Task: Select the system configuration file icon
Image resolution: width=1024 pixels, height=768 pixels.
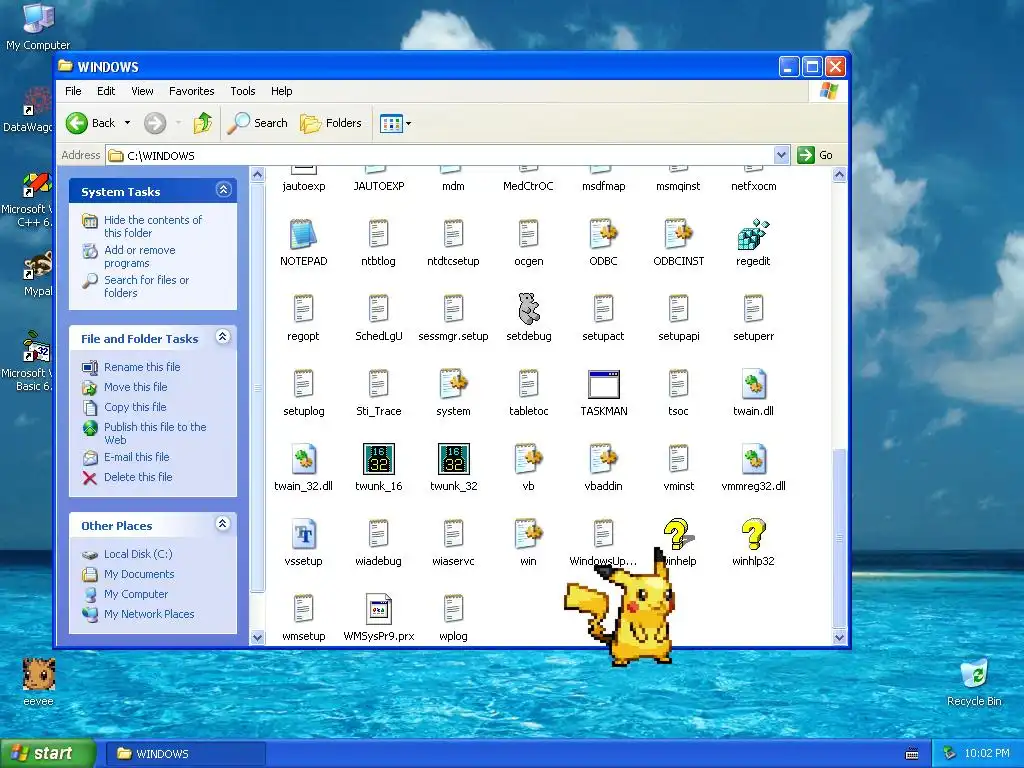Action: [x=453, y=384]
